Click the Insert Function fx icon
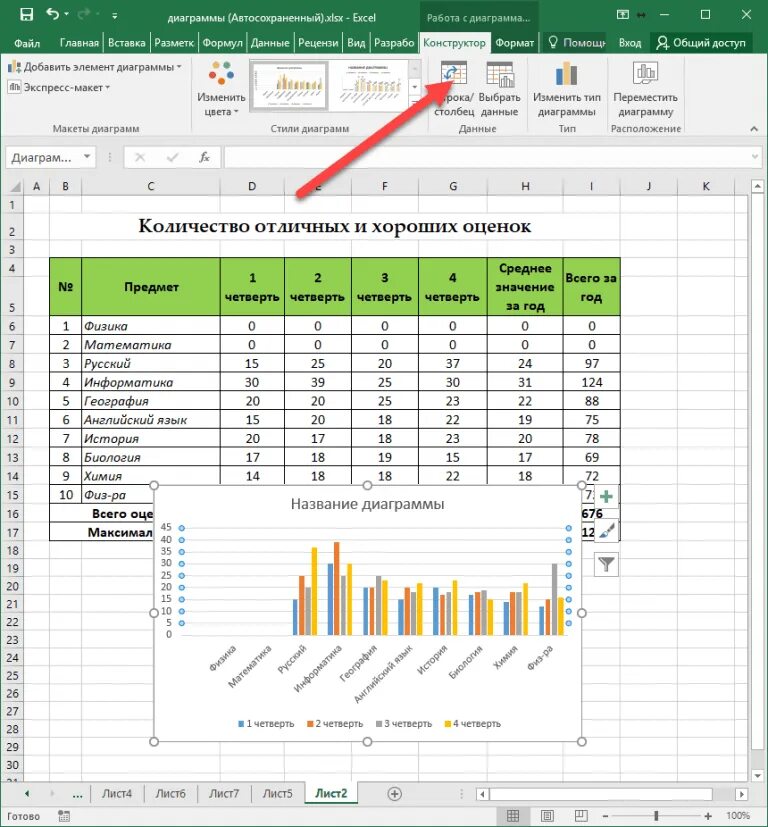Viewport: 768px width, 827px height. [x=204, y=157]
